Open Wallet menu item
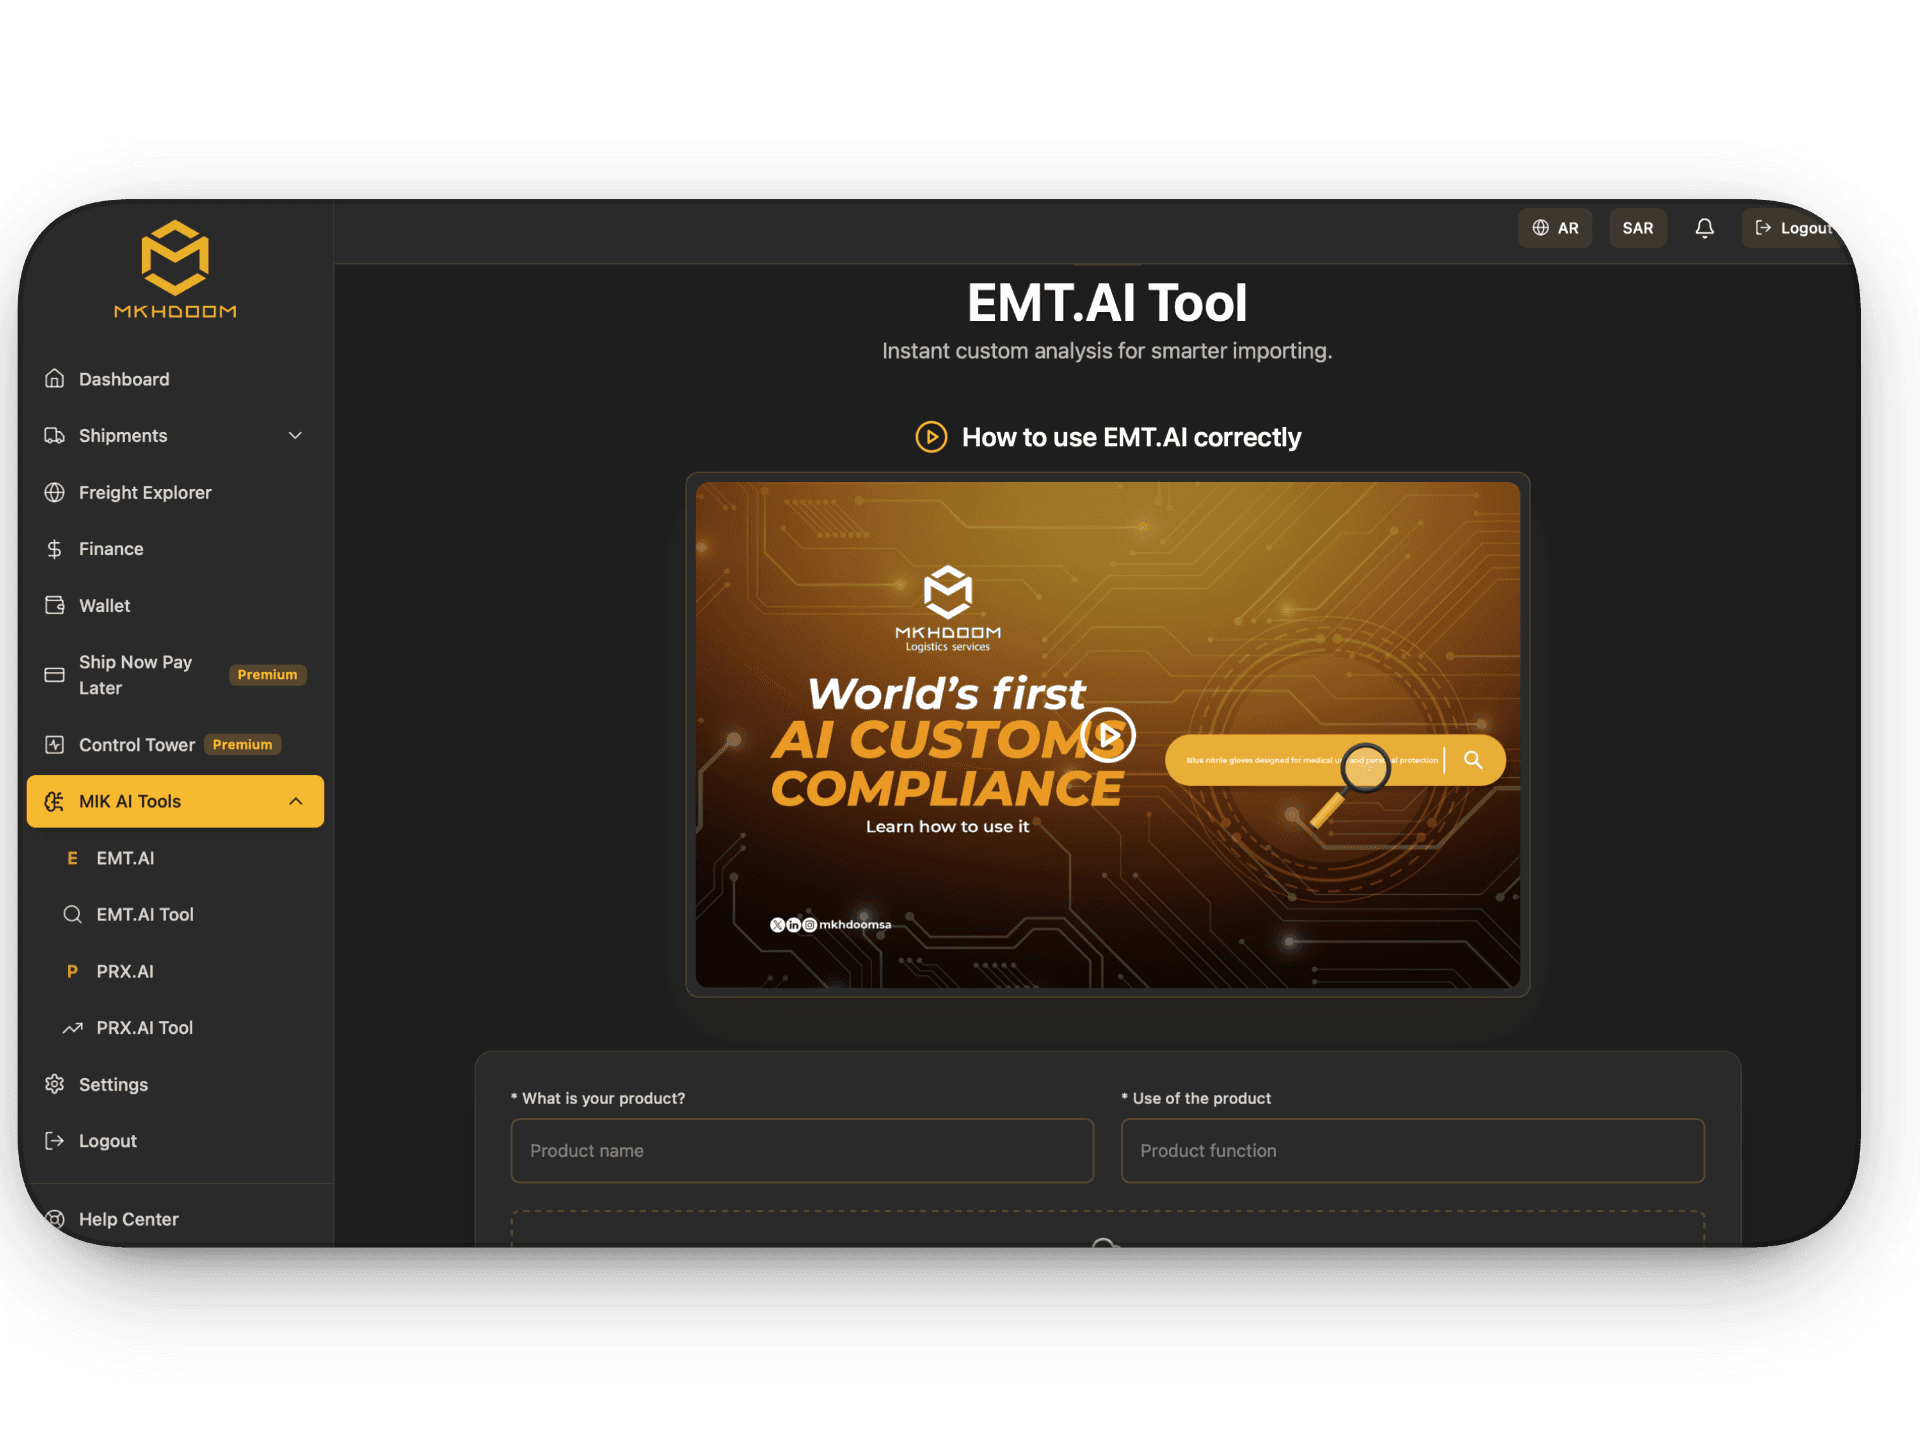 coord(175,606)
